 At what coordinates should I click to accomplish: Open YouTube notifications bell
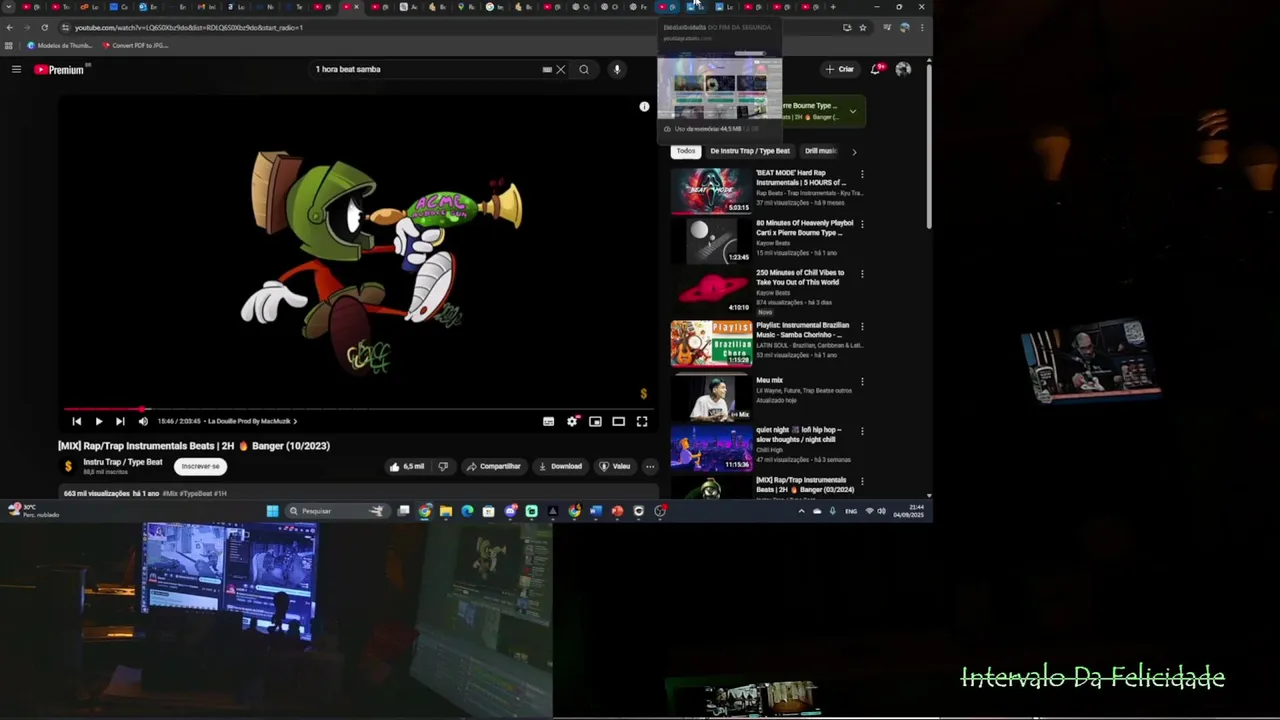[x=876, y=69]
